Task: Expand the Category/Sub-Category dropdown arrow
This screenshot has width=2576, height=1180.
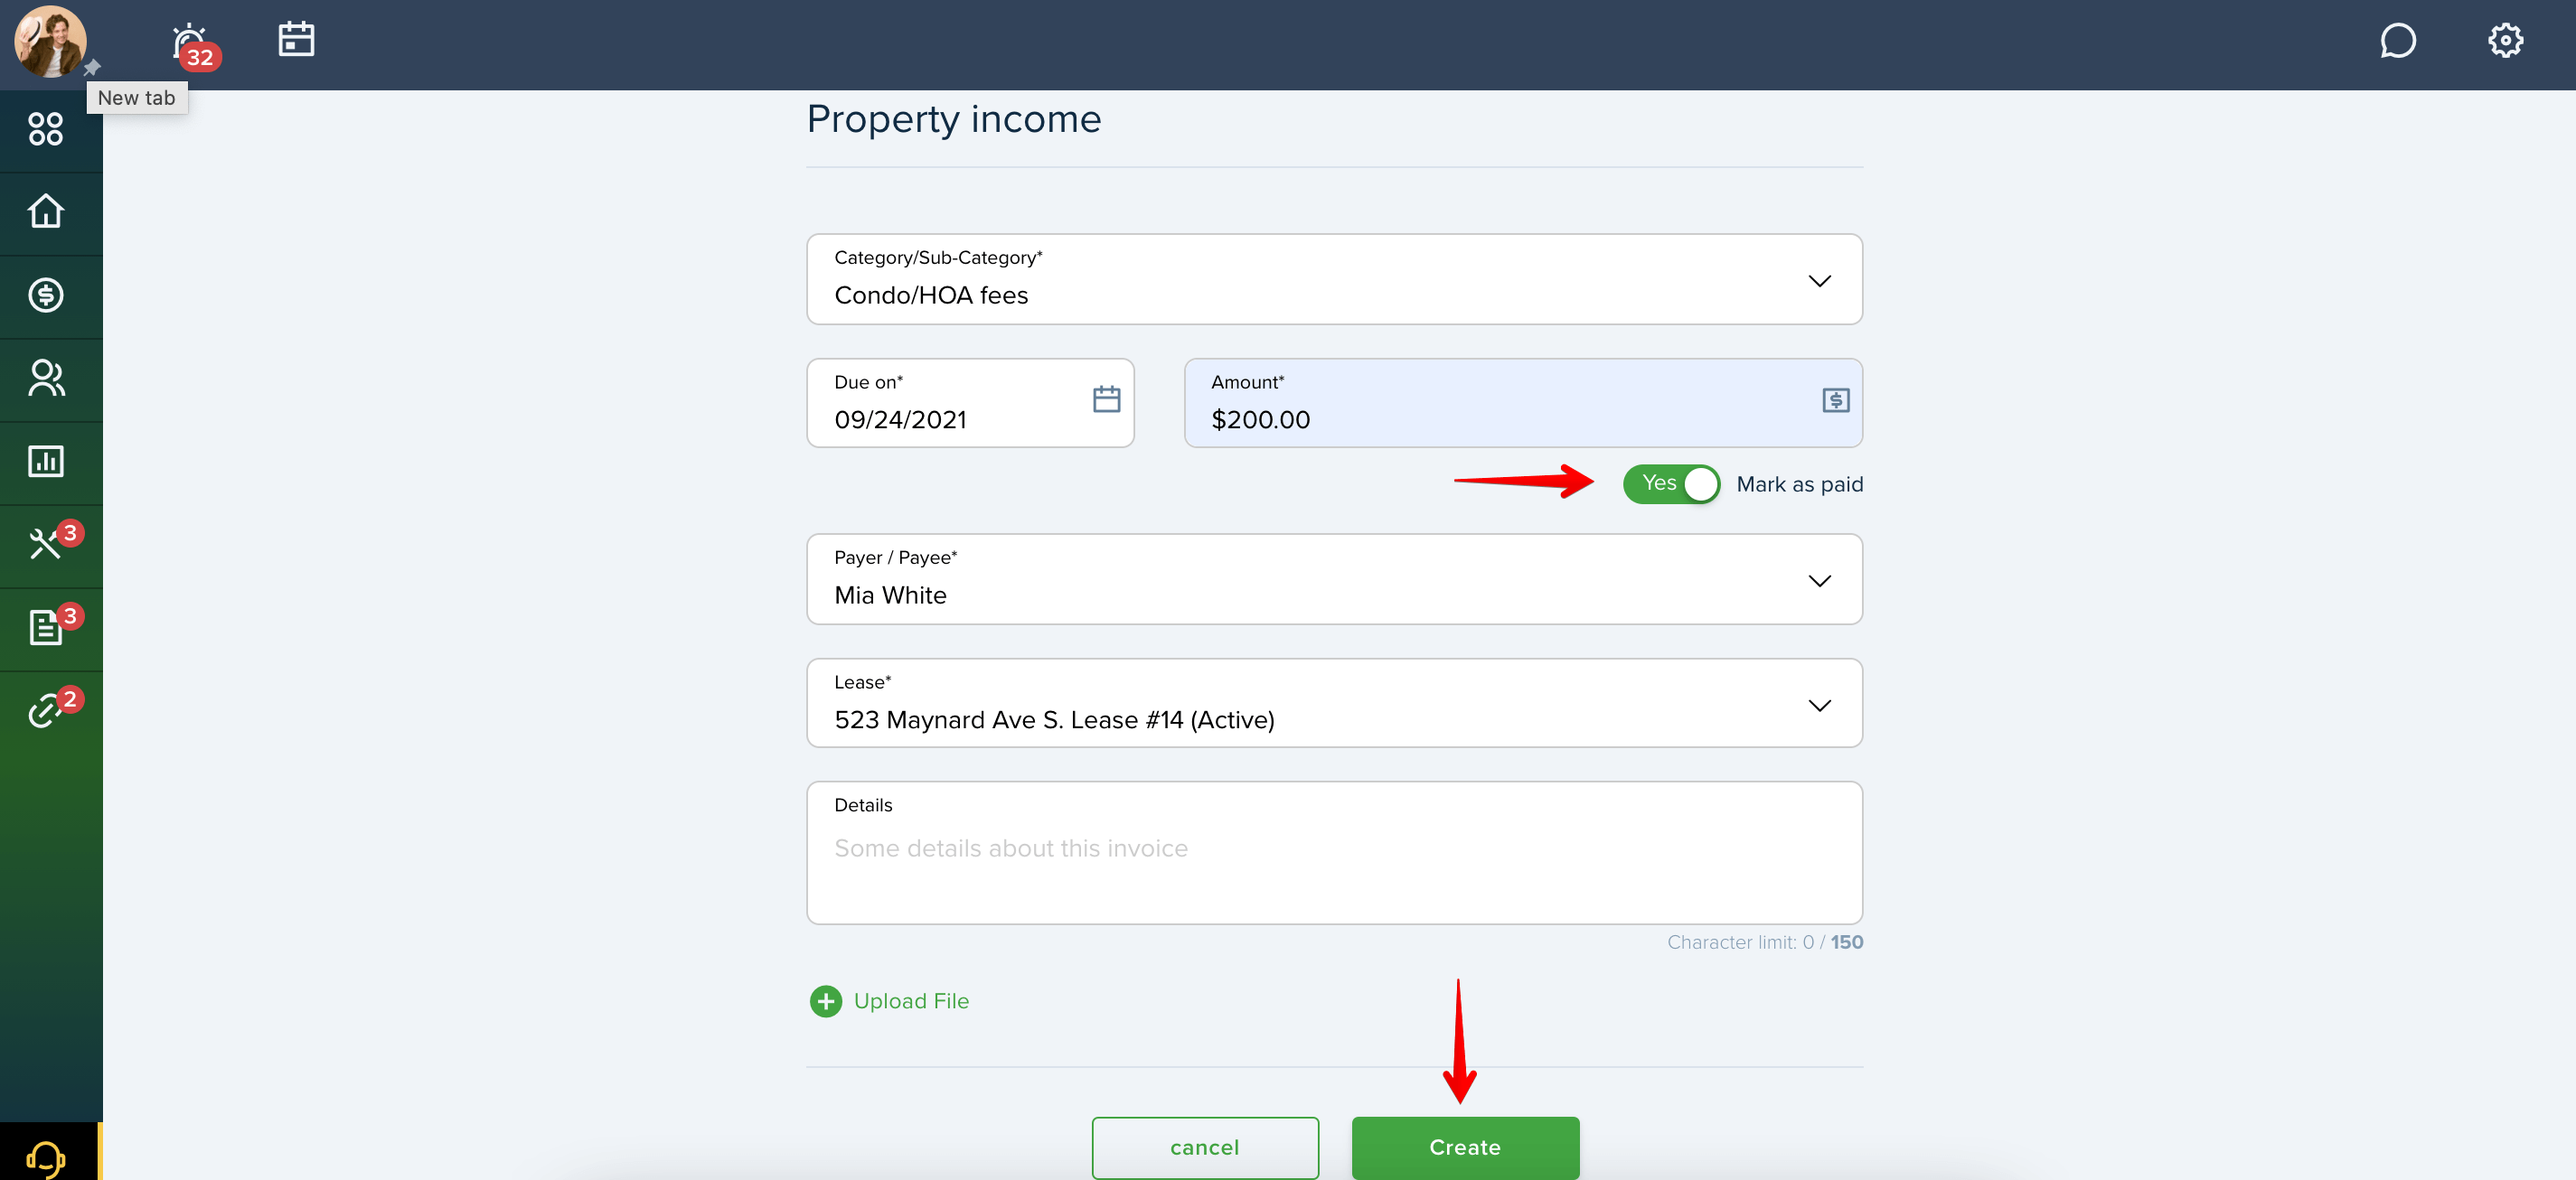Action: tap(1819, 281)
